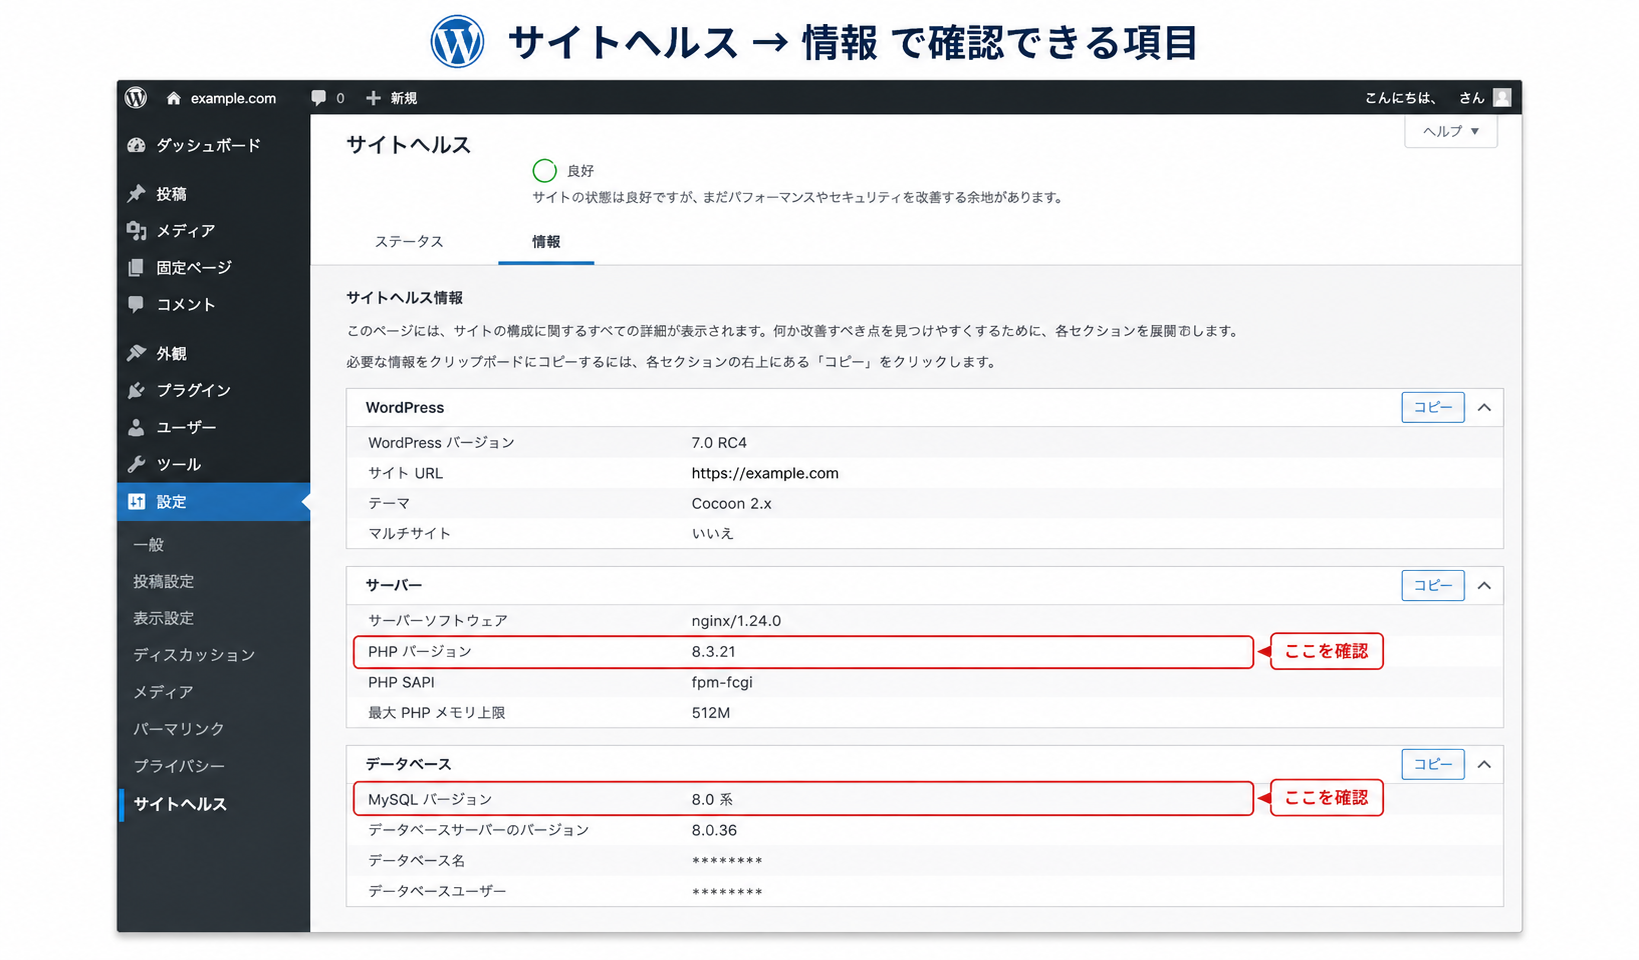Go to 一般 settings submenu
Image resolution: width=1639 pixels, height=960 pixels.
coord(148,544)
